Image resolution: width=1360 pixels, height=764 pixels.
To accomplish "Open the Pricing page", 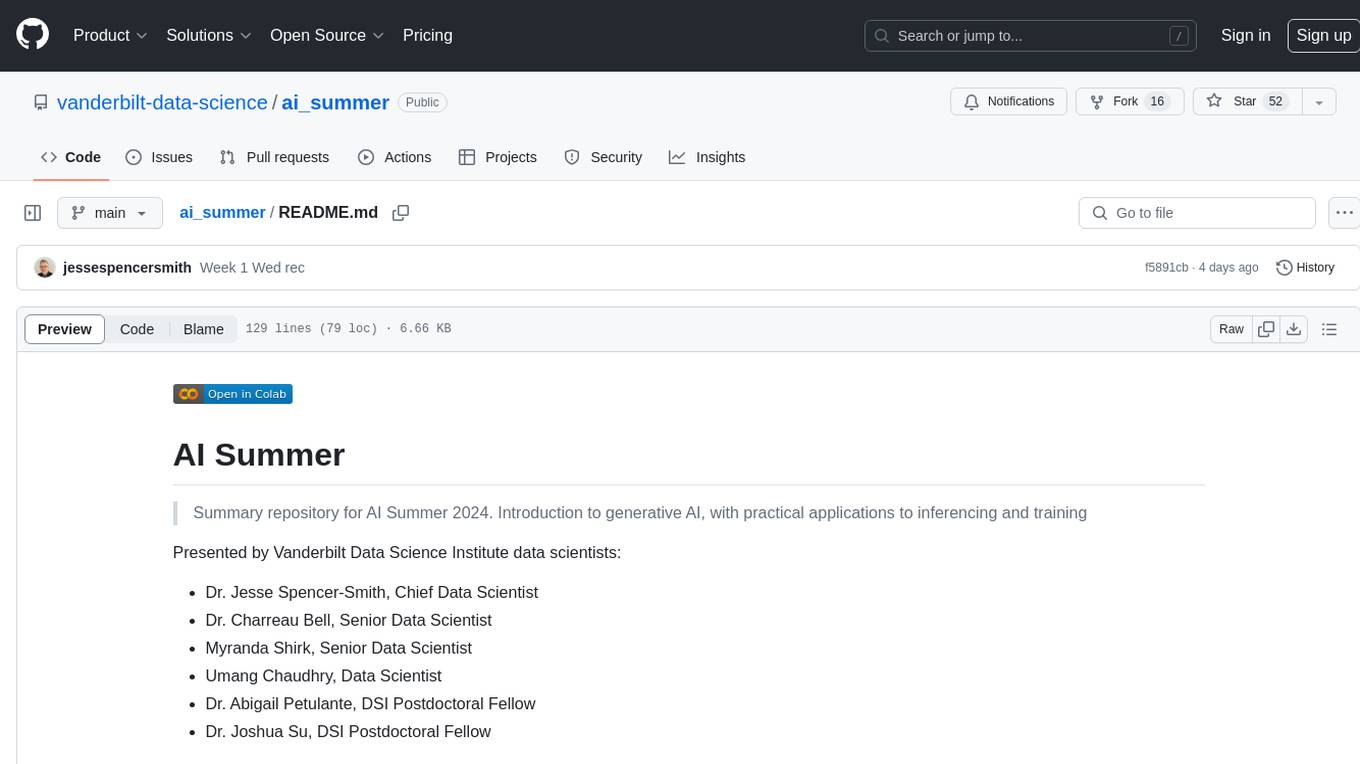I will pyautogui.click(x=427, y=35).
